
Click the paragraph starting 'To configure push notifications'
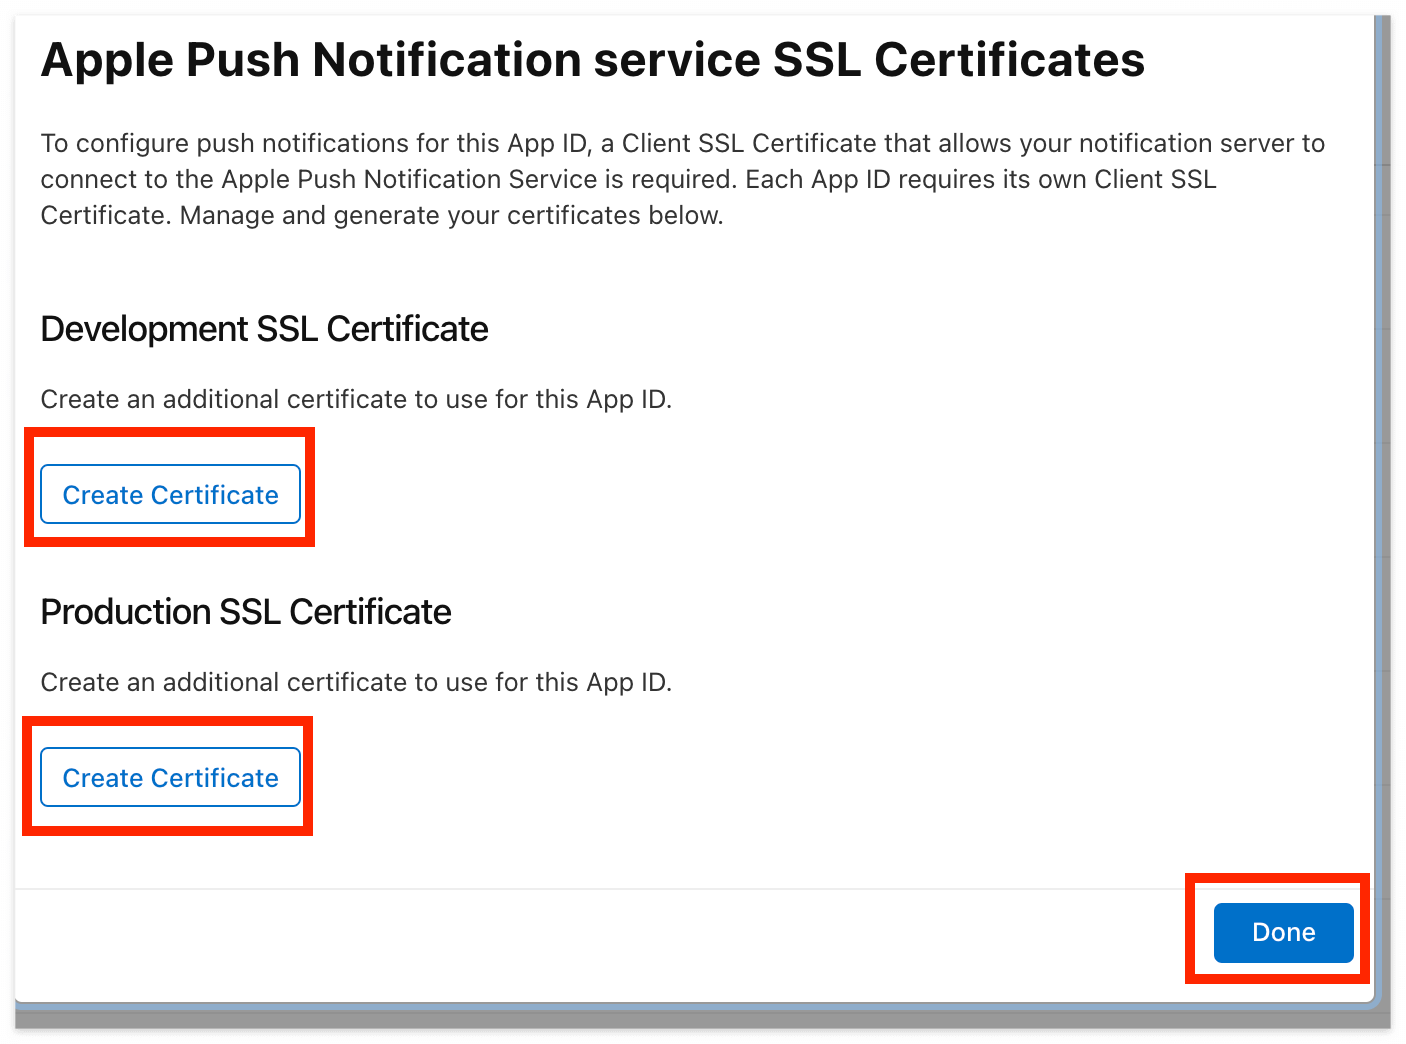click(x=683, y=179)
